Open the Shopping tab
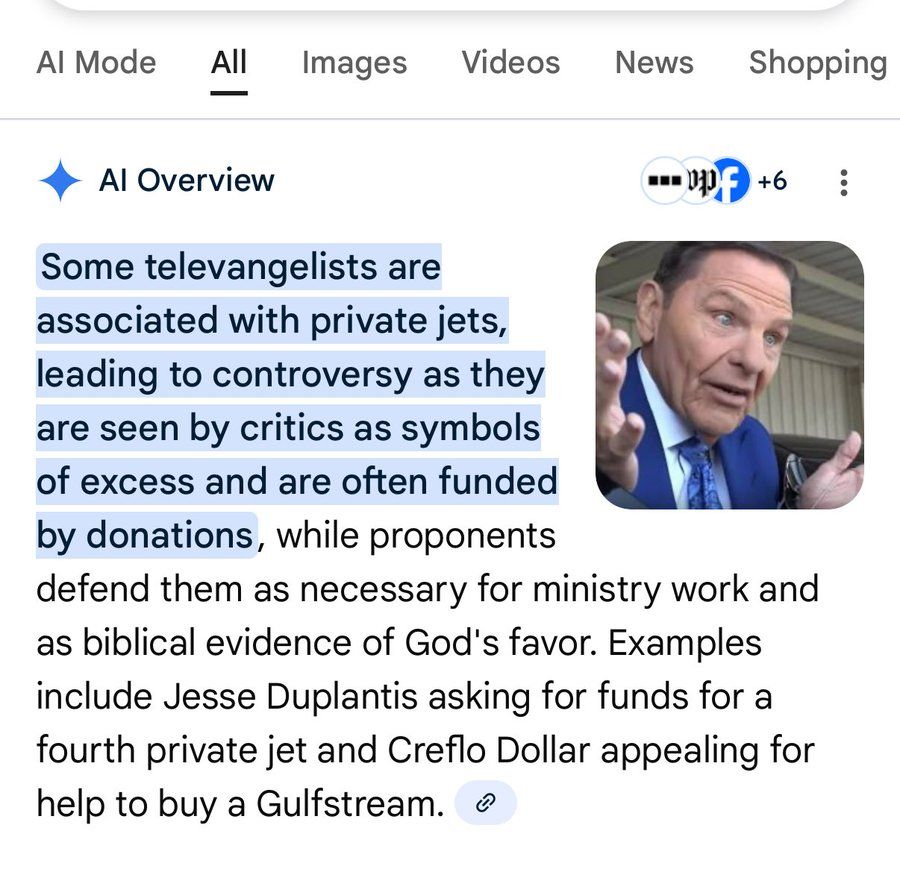This screenshot has height=869, width=900. click(818, 63)
